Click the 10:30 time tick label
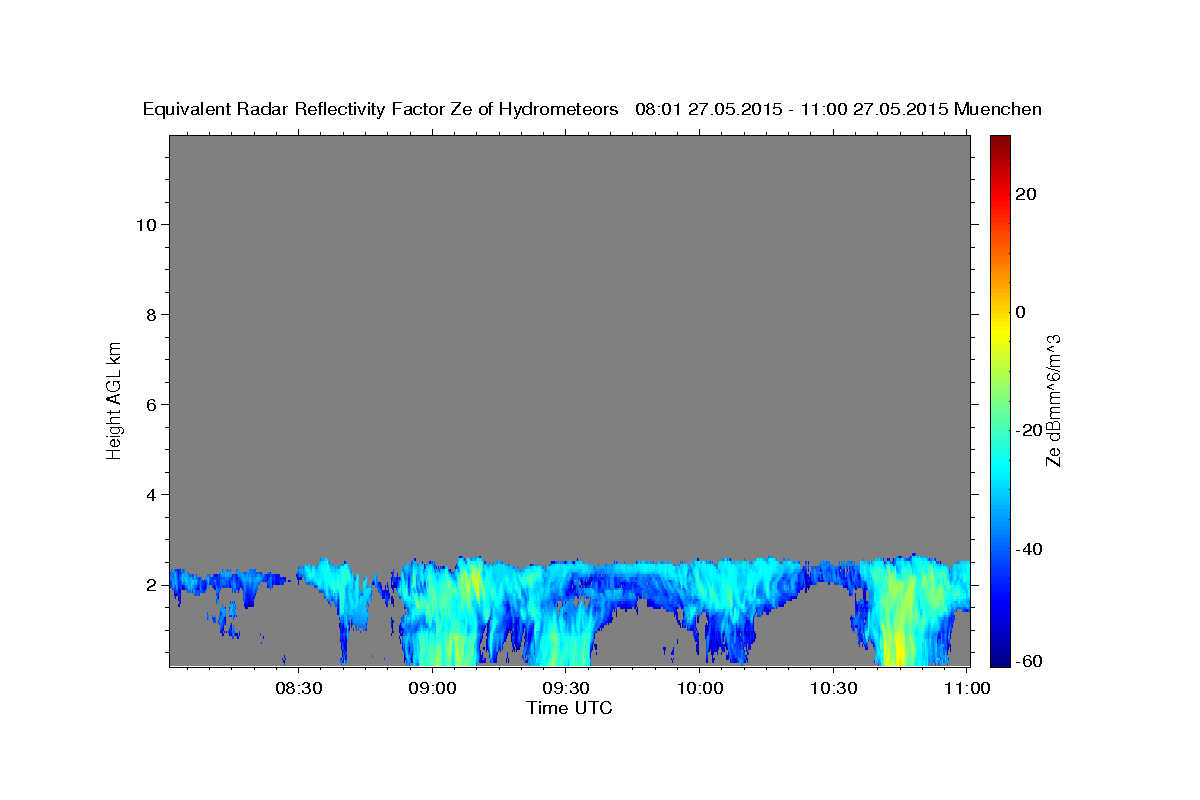The width and height of the screenshot is (1200, 800). point(834,688)
